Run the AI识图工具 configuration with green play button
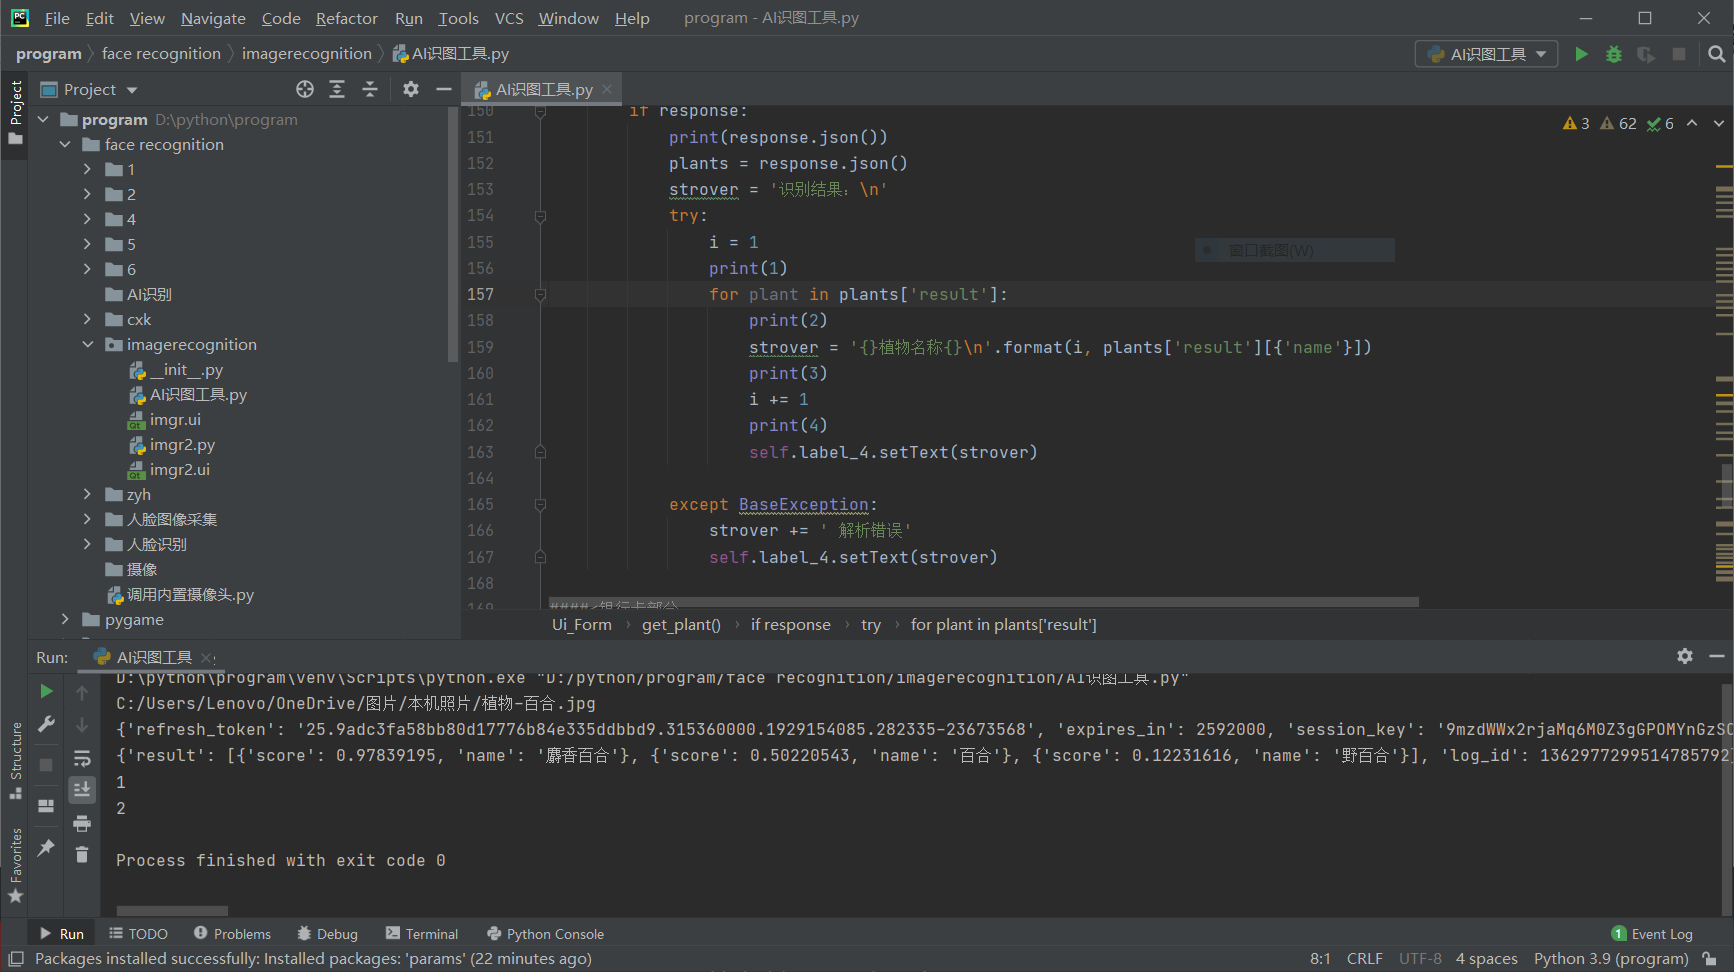Screen dimensions: 1734x972 point(1581,54)
